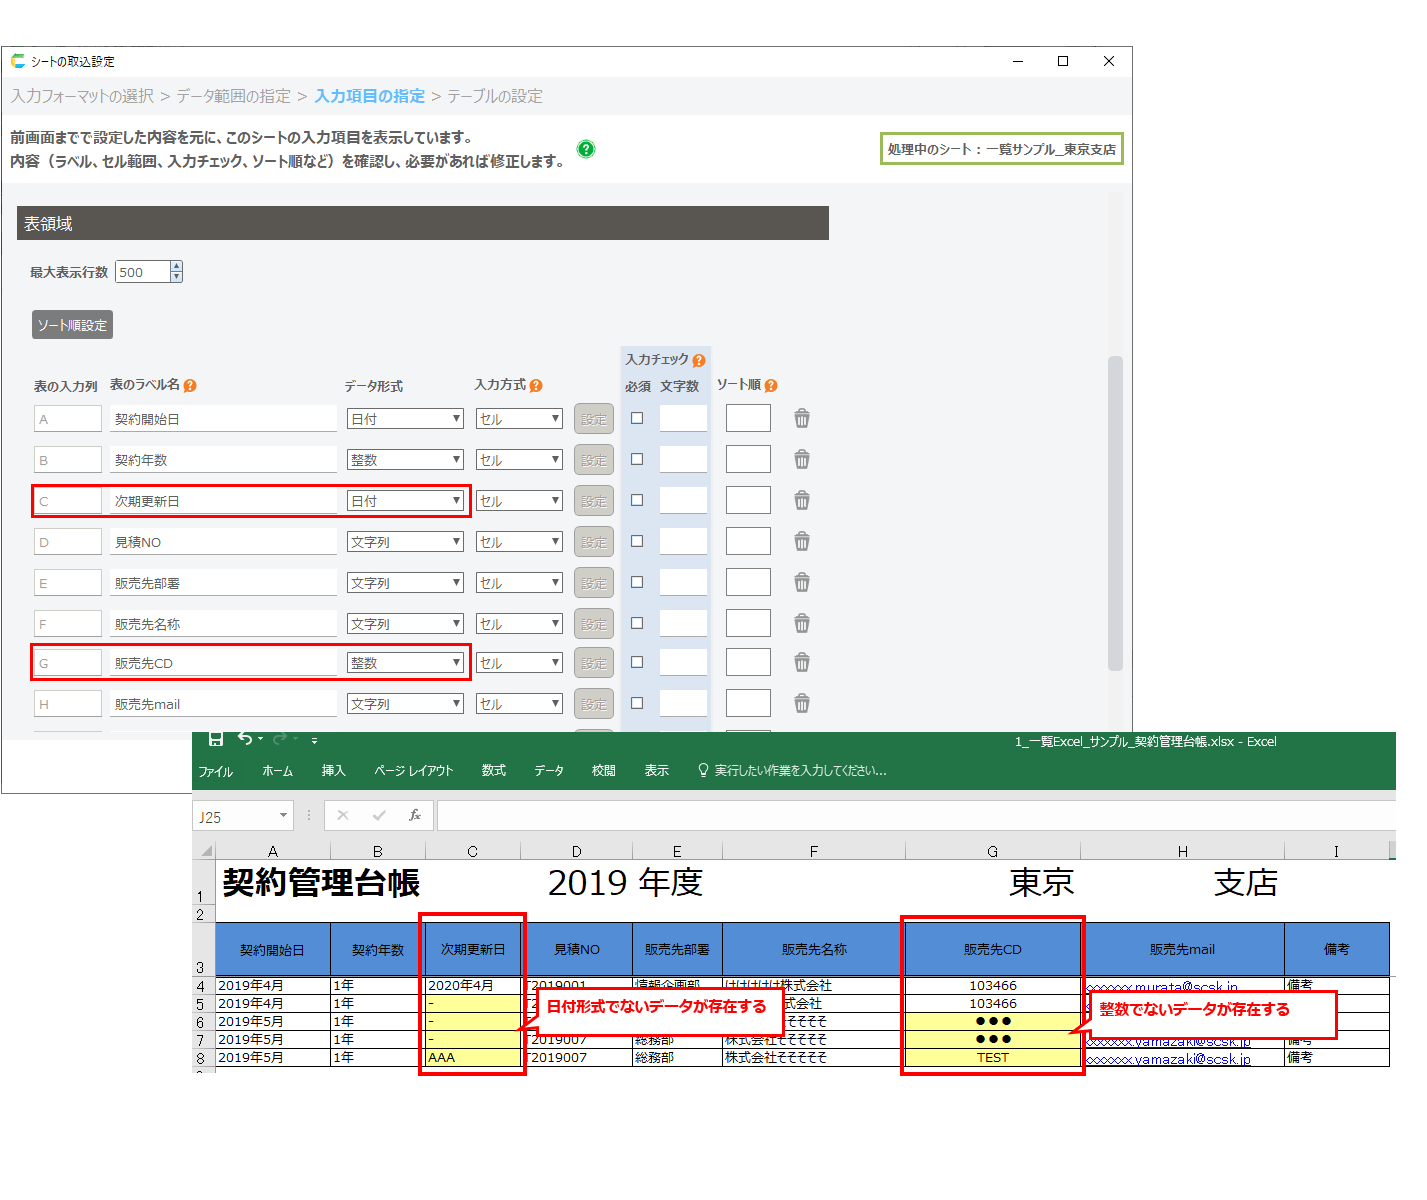Tick the 必須 checkbox for 販売先名称
Image resolution: width=1427 pixels, height=1200 pixels.
coord(637,623)
